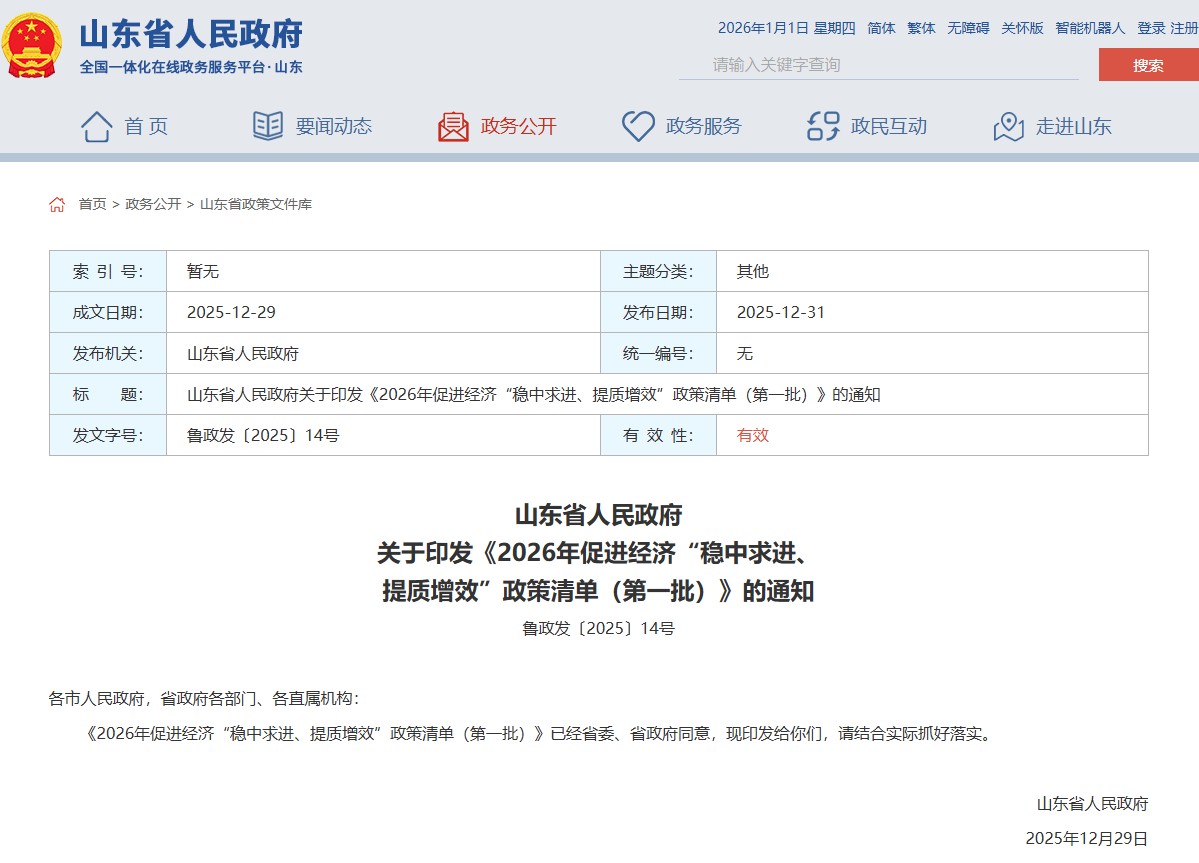Screen dimensions: 1199x863
Task: Click the heart icon beside 政务服务
Action: point(637,126)
